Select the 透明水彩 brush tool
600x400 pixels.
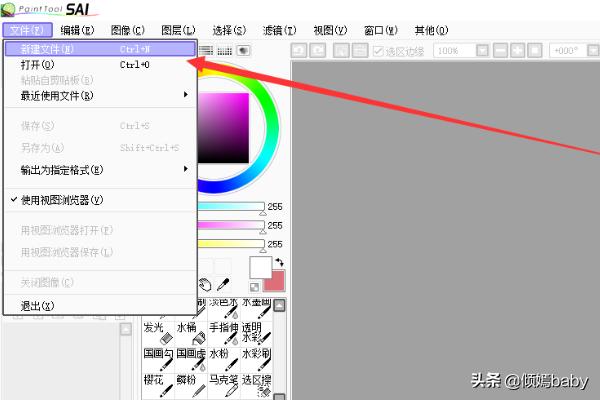[256, 333]
